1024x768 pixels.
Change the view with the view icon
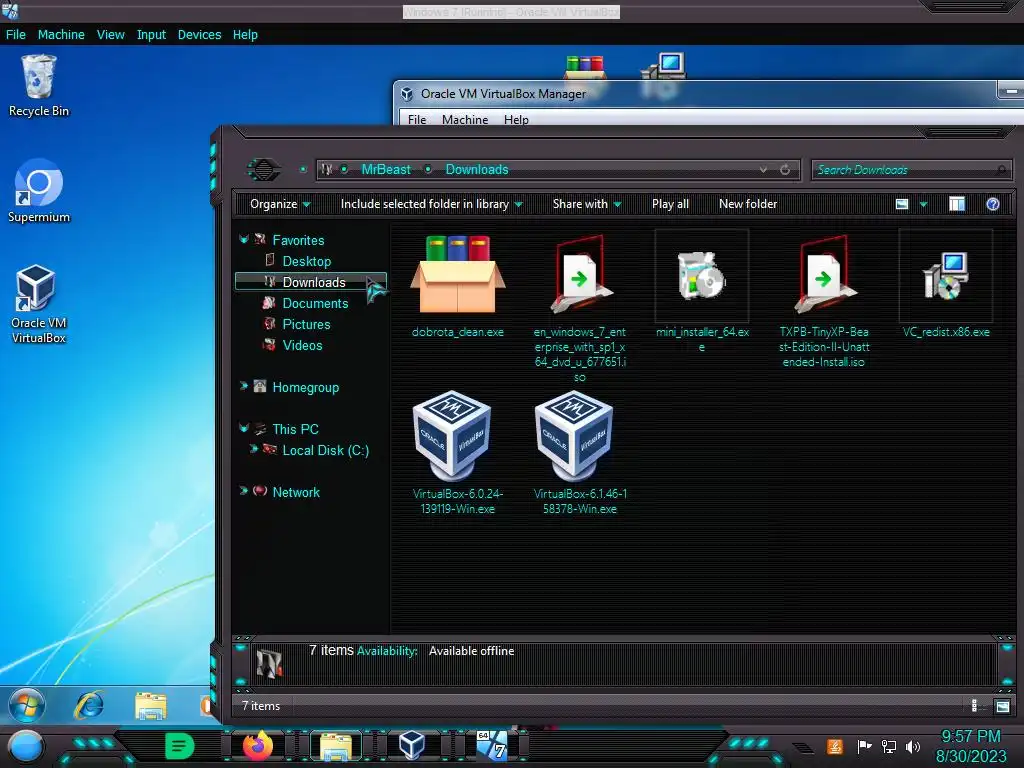coord(902,204)
